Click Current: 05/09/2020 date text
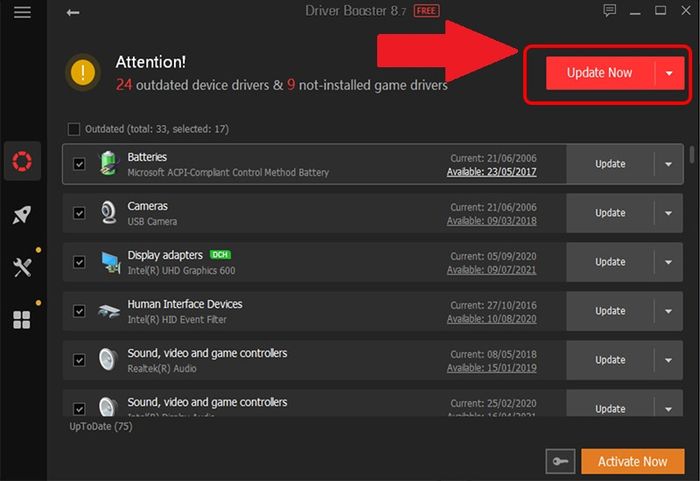This screenshot has height=481, width=700. (493, 256)
